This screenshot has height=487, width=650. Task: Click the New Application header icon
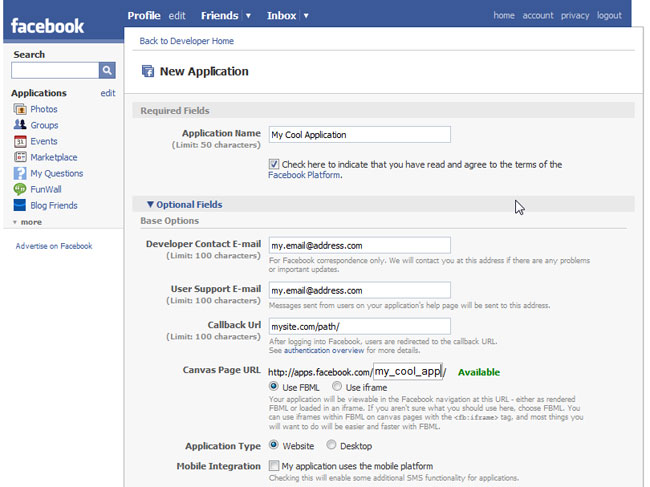coord(148,71)
